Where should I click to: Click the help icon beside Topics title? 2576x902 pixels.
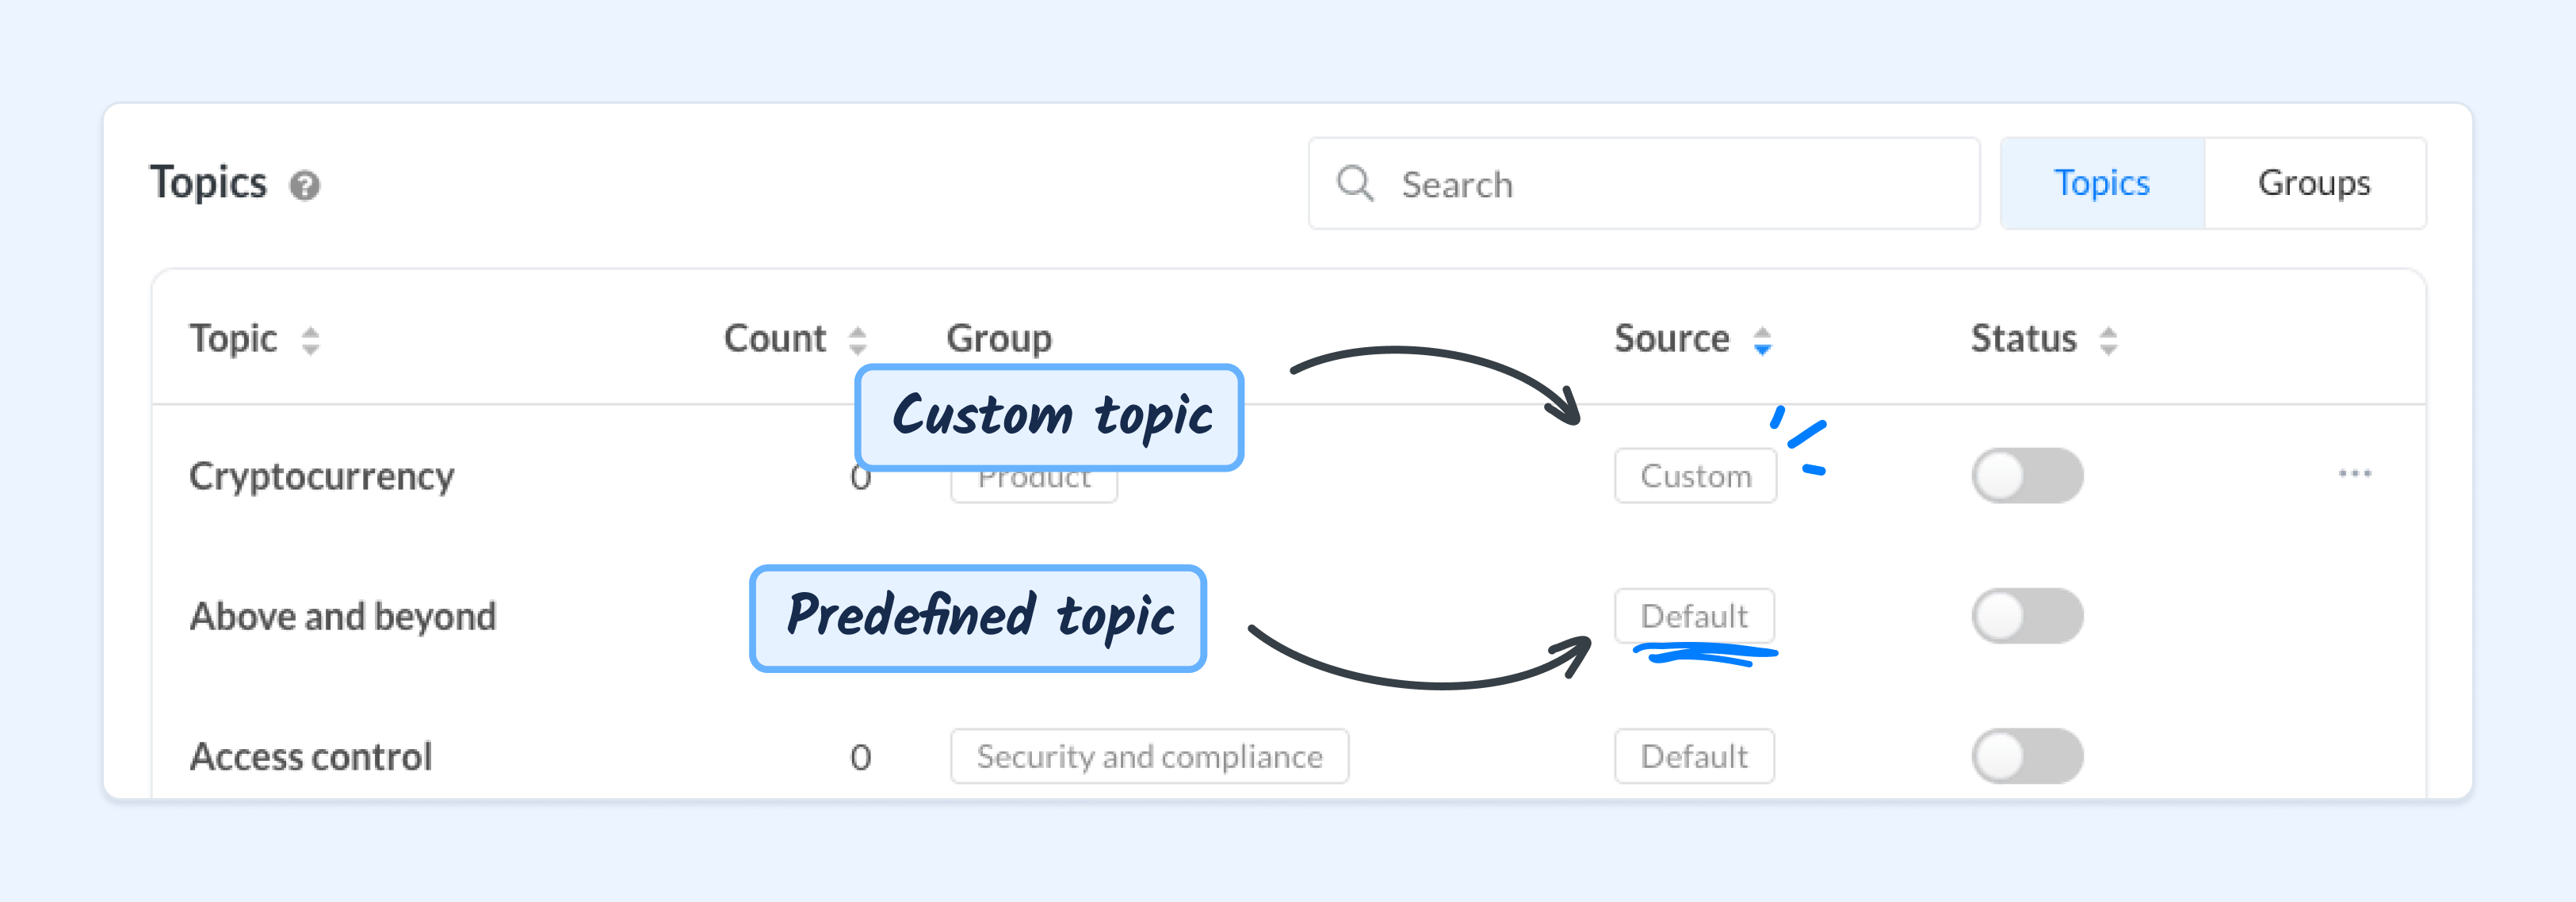pos(304,186)
